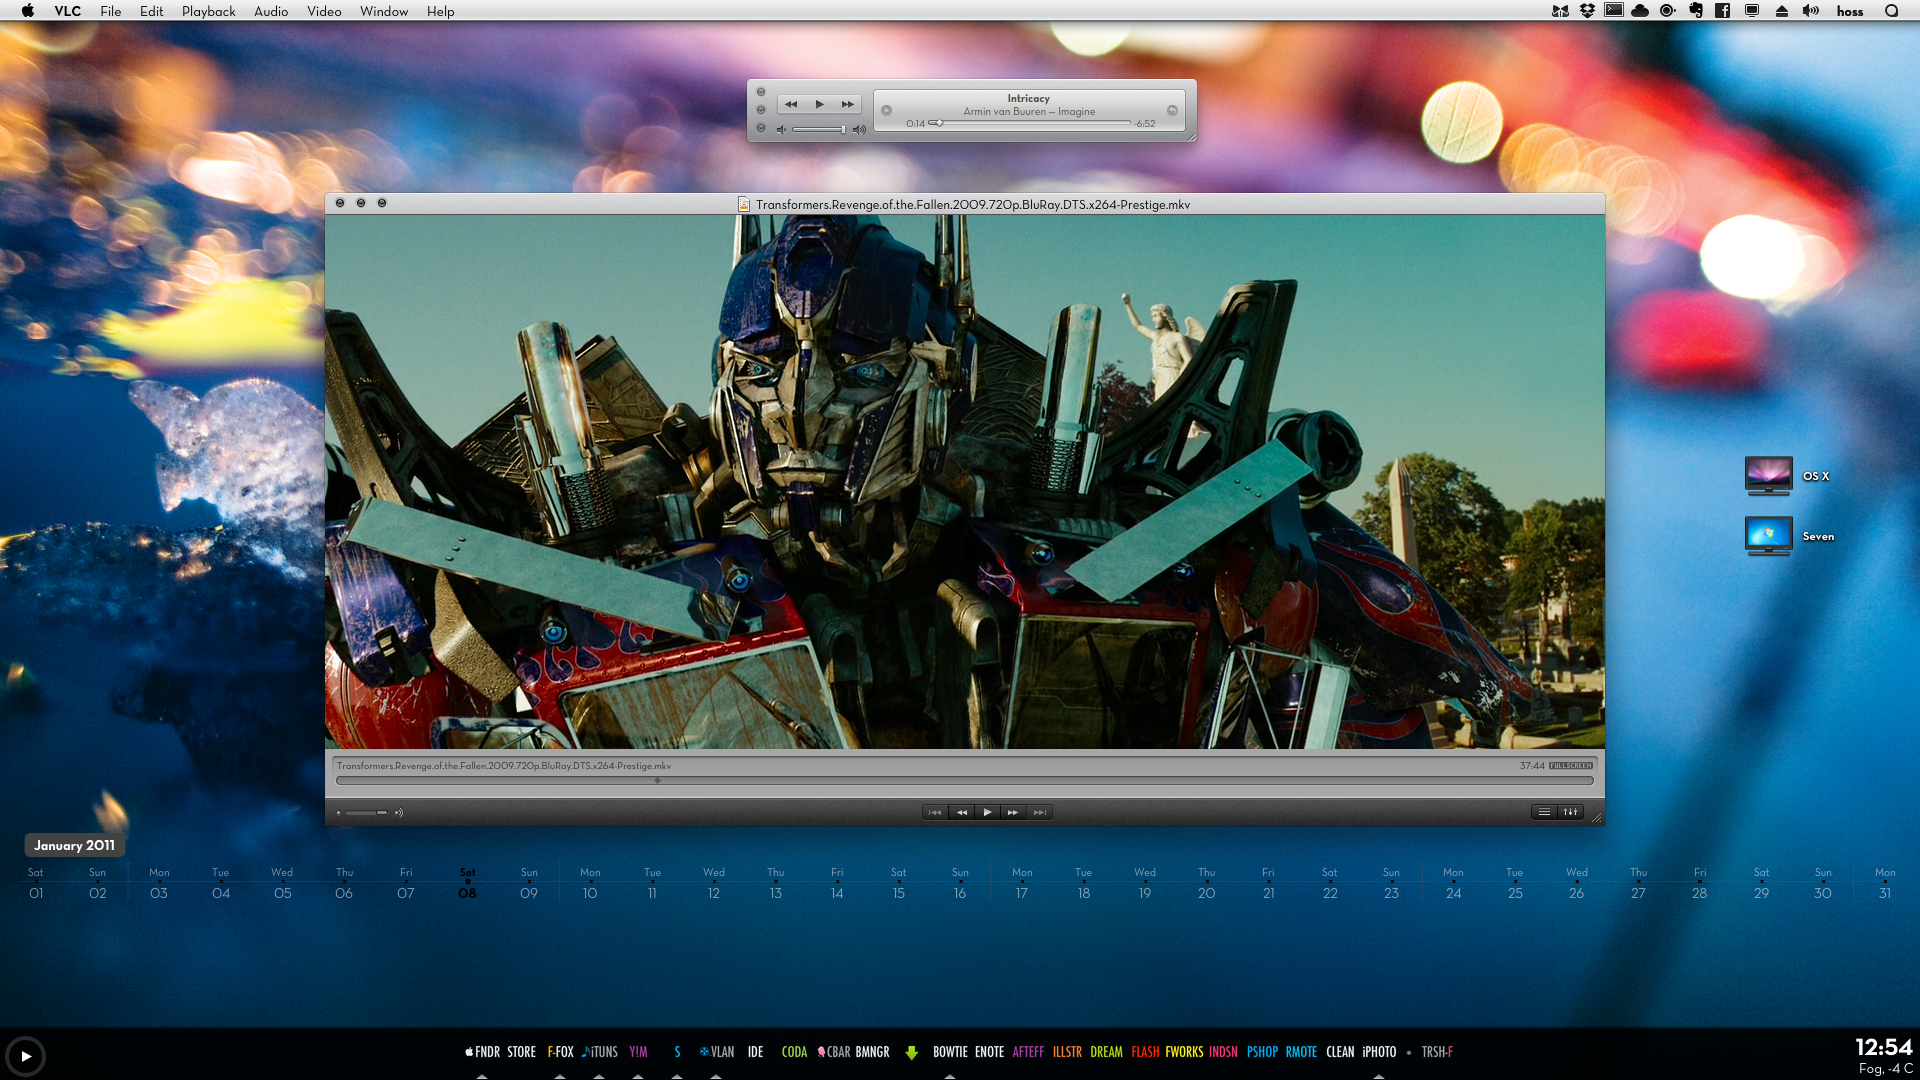This screenshot has height=1080, width=1920.
Task: Launch PSHOP from the dock
Action: coord(1262,1052)
